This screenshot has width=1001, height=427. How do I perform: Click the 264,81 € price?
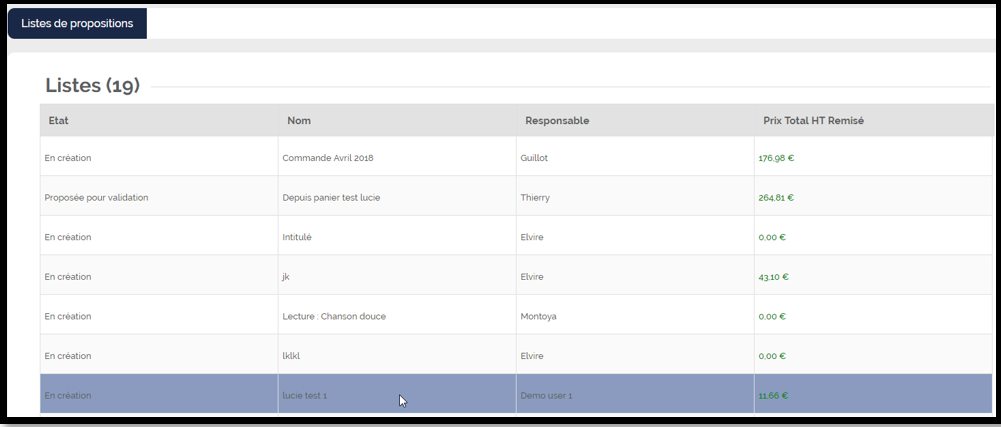[776, 198]
